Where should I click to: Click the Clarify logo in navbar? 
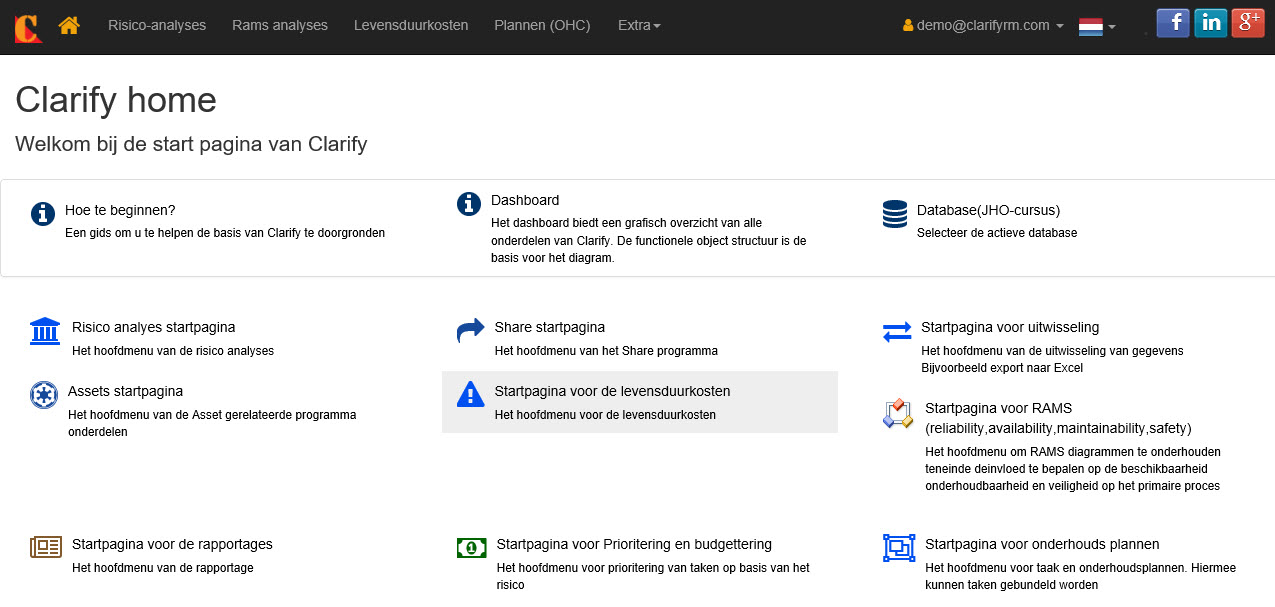[28, 27]
